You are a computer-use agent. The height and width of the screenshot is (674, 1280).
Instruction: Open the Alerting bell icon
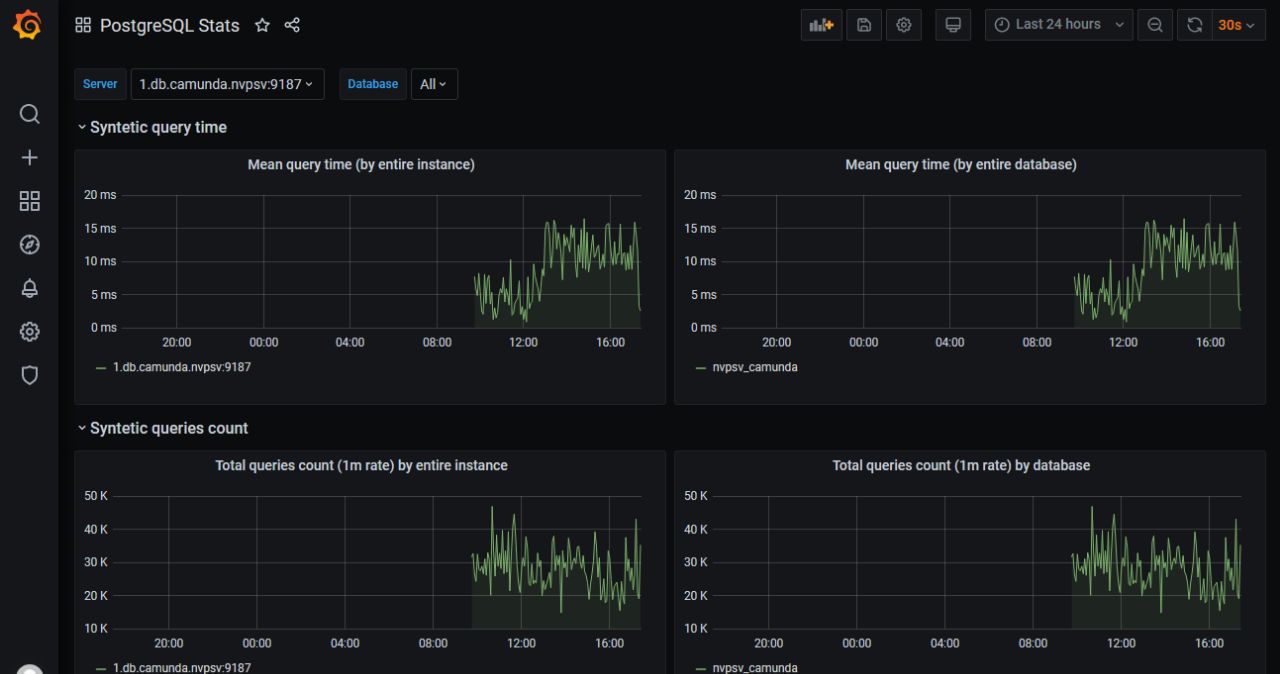[30, 288]
